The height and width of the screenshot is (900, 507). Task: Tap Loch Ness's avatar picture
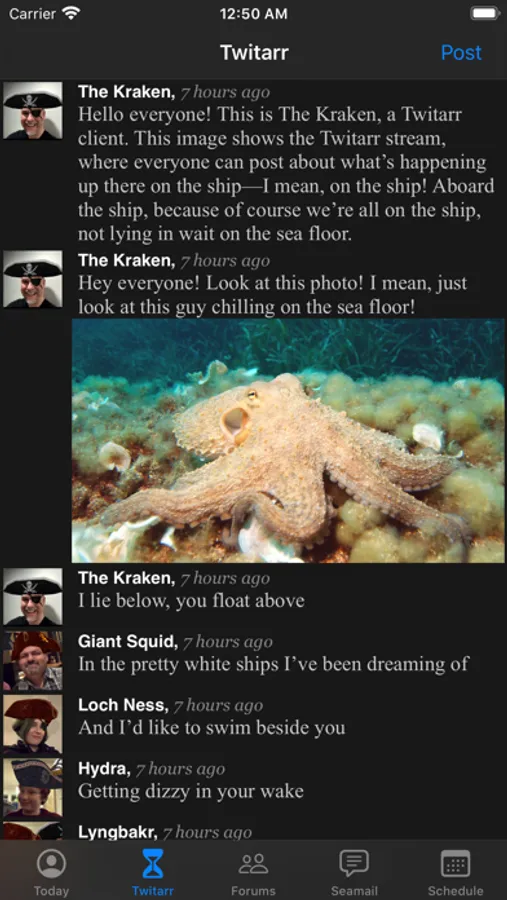pyautogui.click(x=33, y=724)
